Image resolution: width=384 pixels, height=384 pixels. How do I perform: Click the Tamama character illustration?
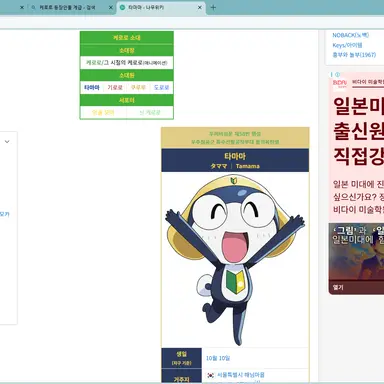235,260
